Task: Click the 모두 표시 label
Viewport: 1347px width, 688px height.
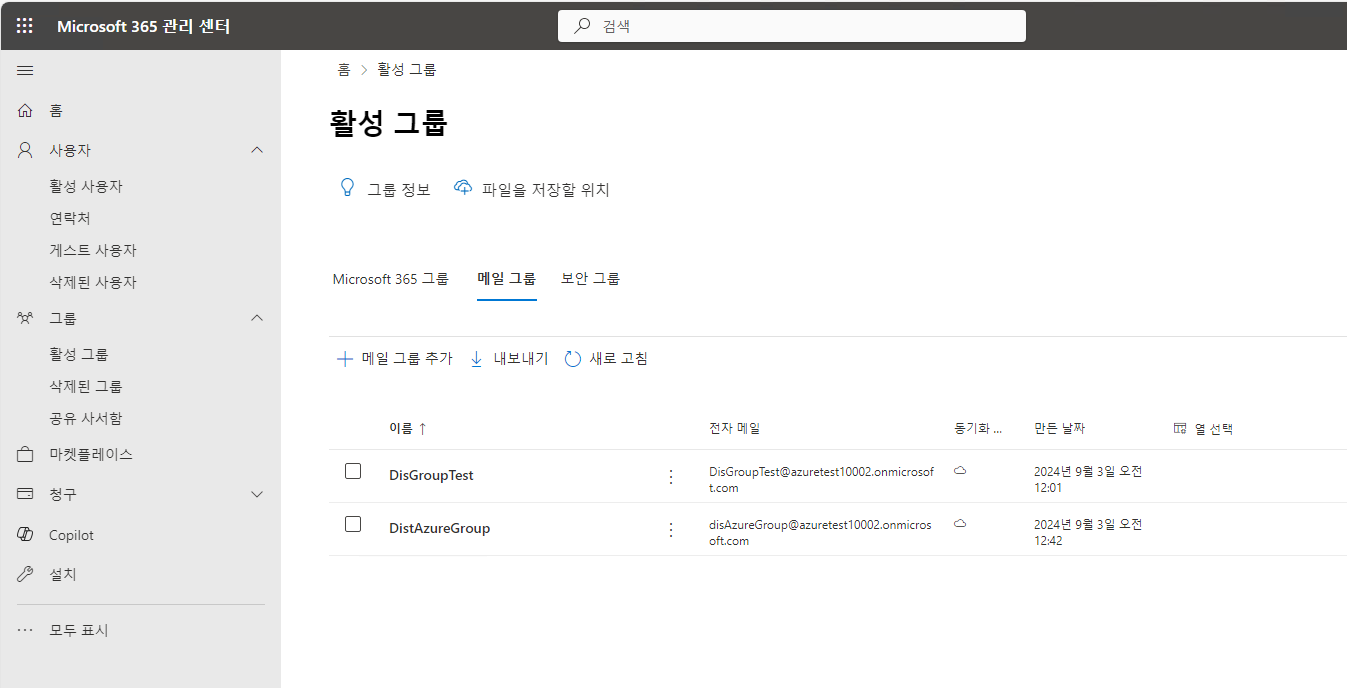Action: point(79,630)
